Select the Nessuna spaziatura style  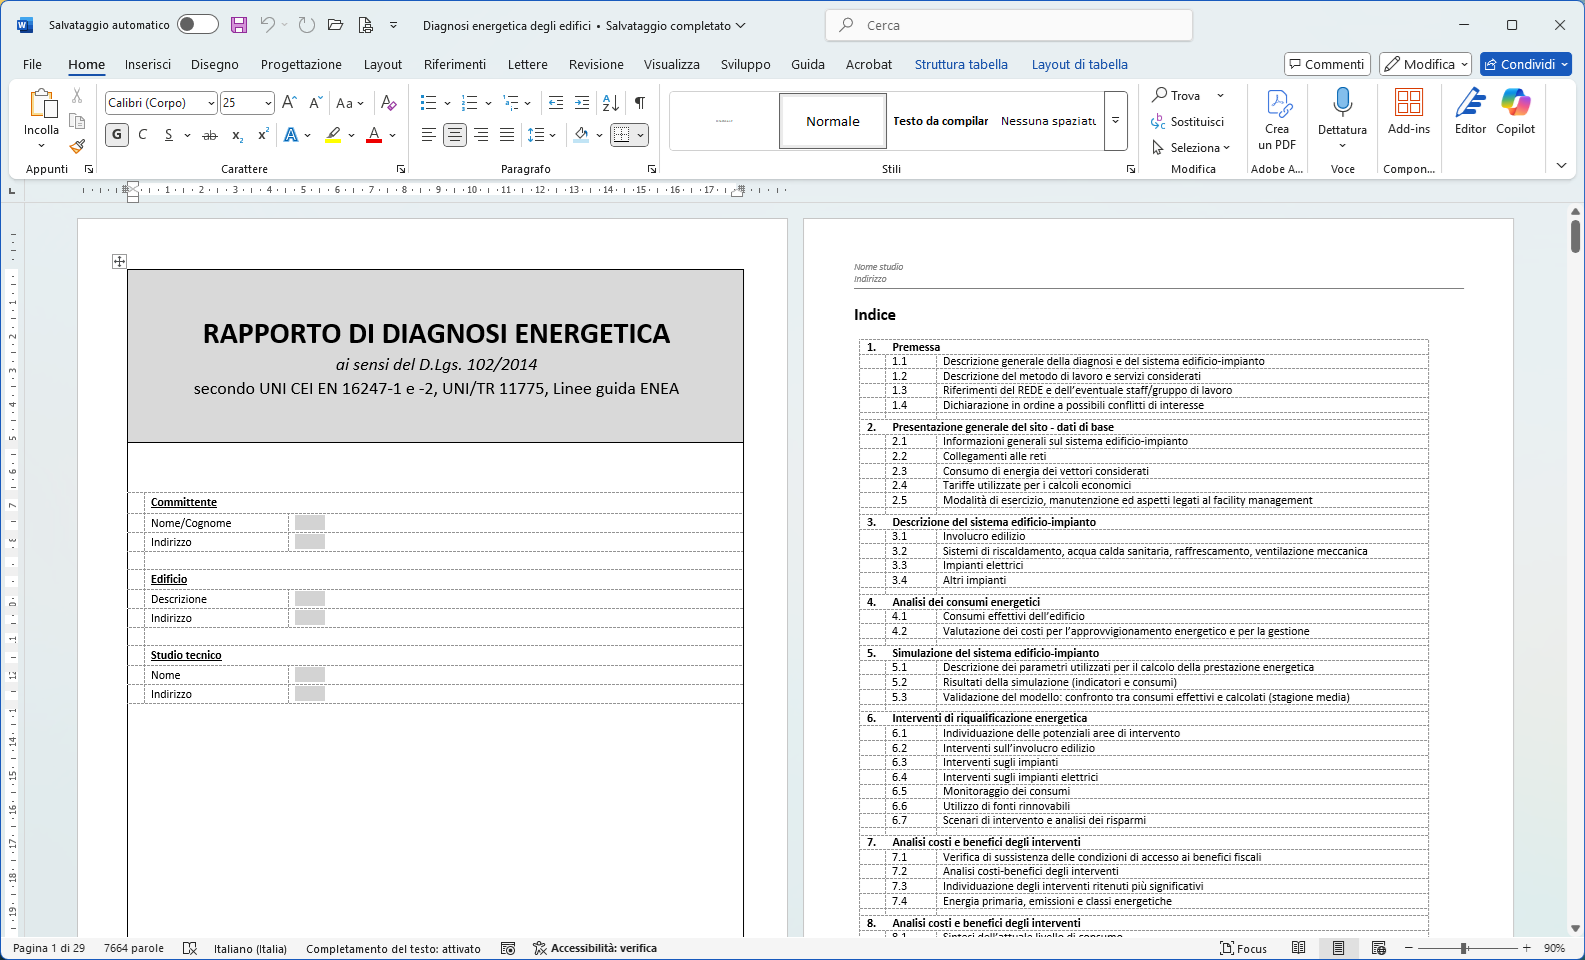(1048, 121)
